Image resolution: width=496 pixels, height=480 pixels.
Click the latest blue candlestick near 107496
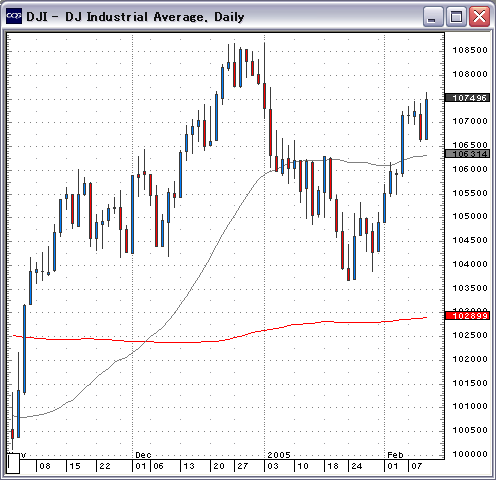(x=426, y=119)
